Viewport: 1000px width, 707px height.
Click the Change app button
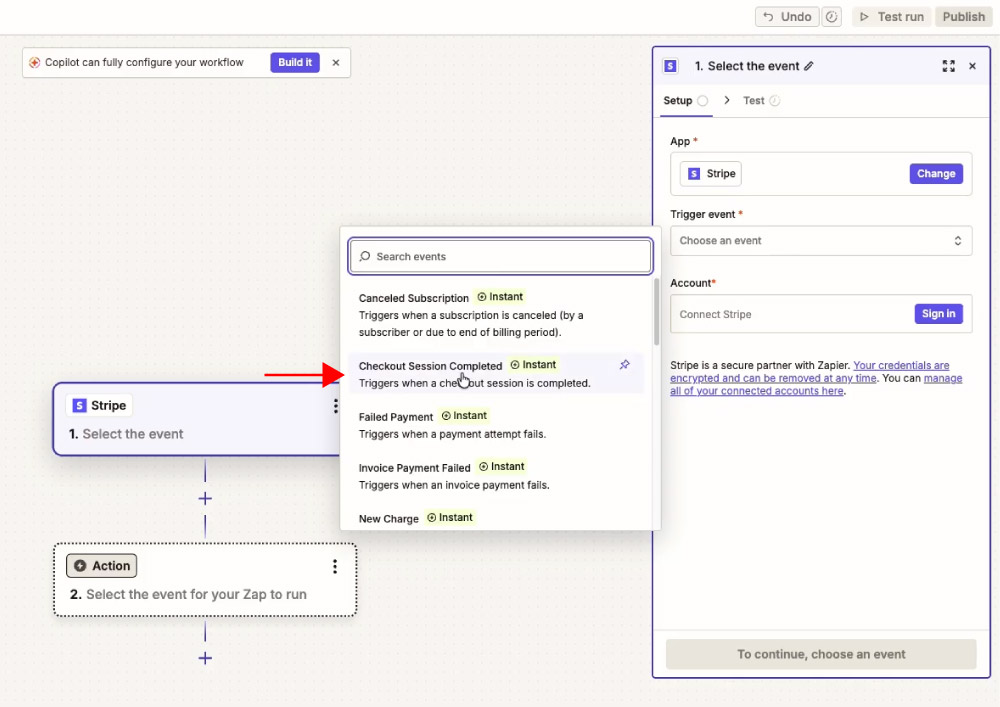936,173
